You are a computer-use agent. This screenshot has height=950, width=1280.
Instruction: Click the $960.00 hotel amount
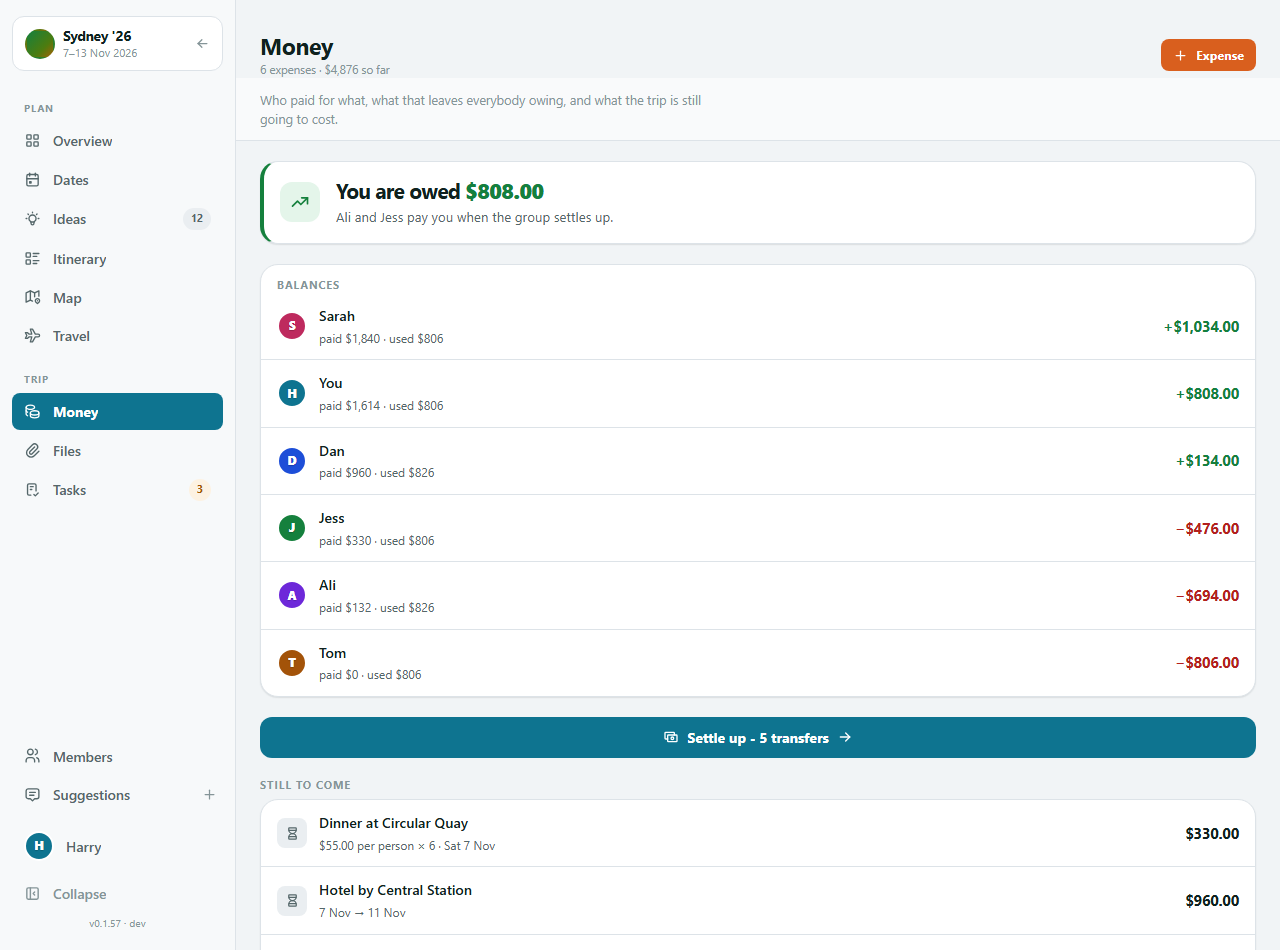click(x=1212, y=901)
